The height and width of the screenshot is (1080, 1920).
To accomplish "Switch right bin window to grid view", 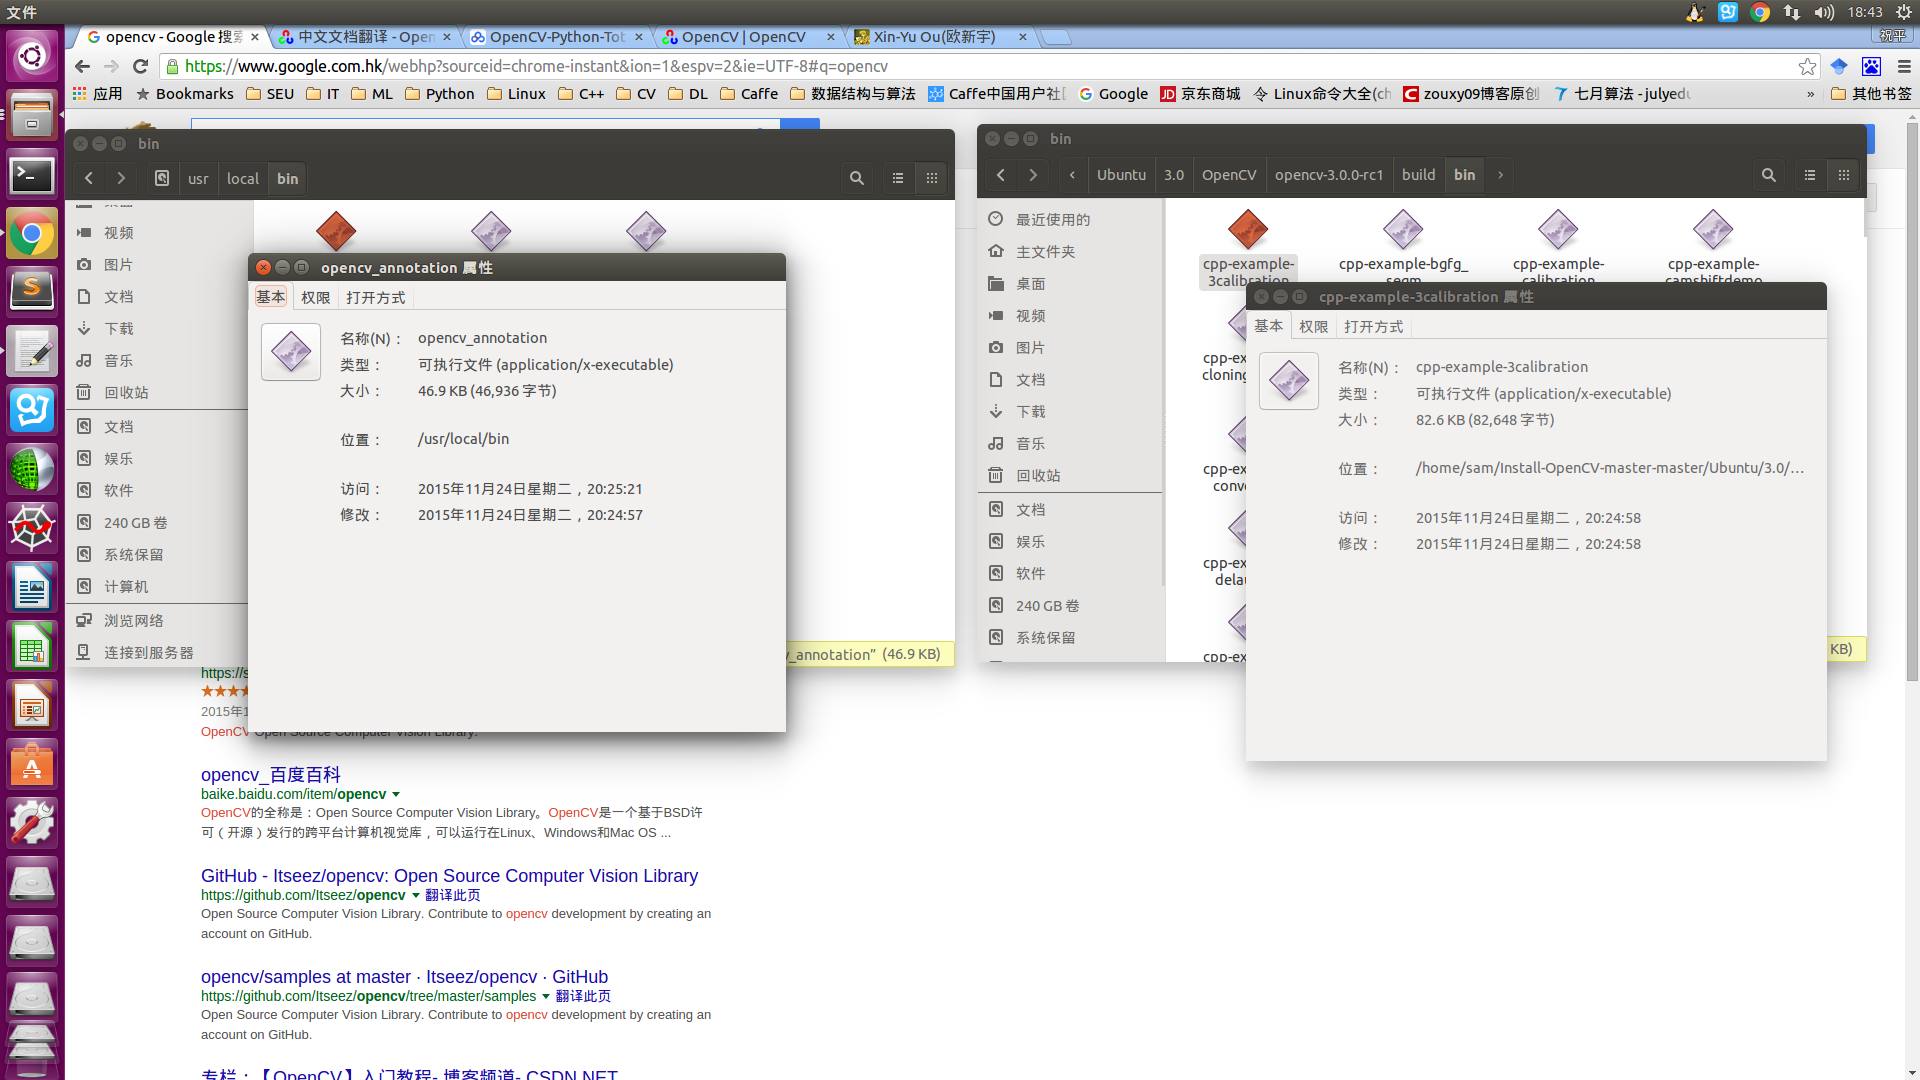I will [1844, 175].
